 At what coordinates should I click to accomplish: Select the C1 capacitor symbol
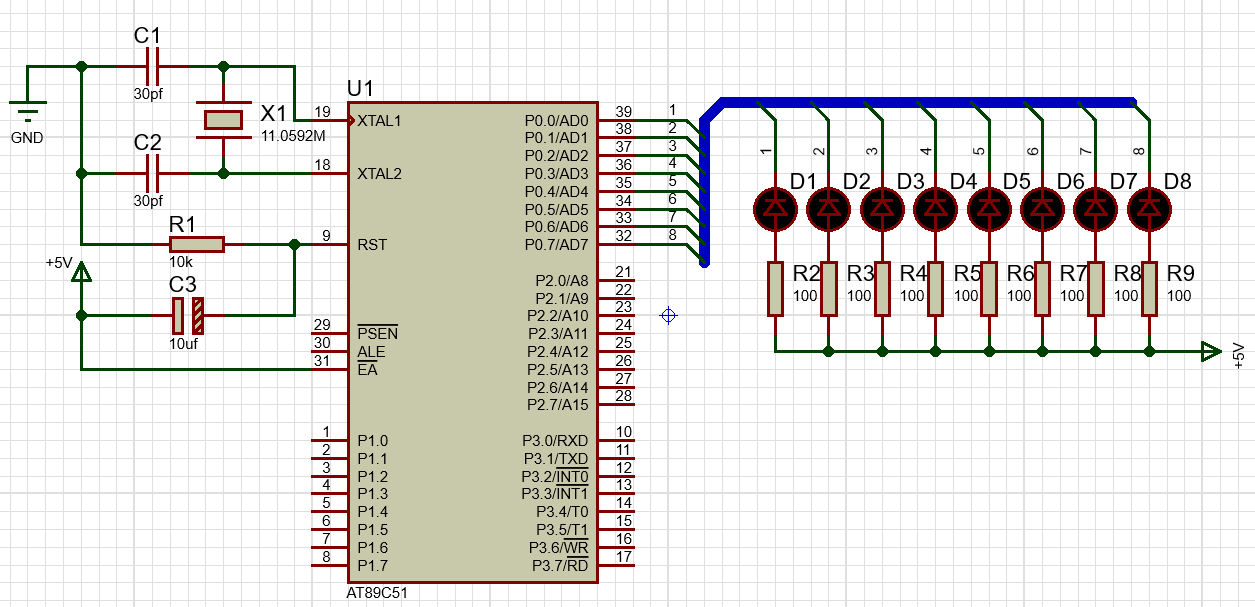point(152,67)
